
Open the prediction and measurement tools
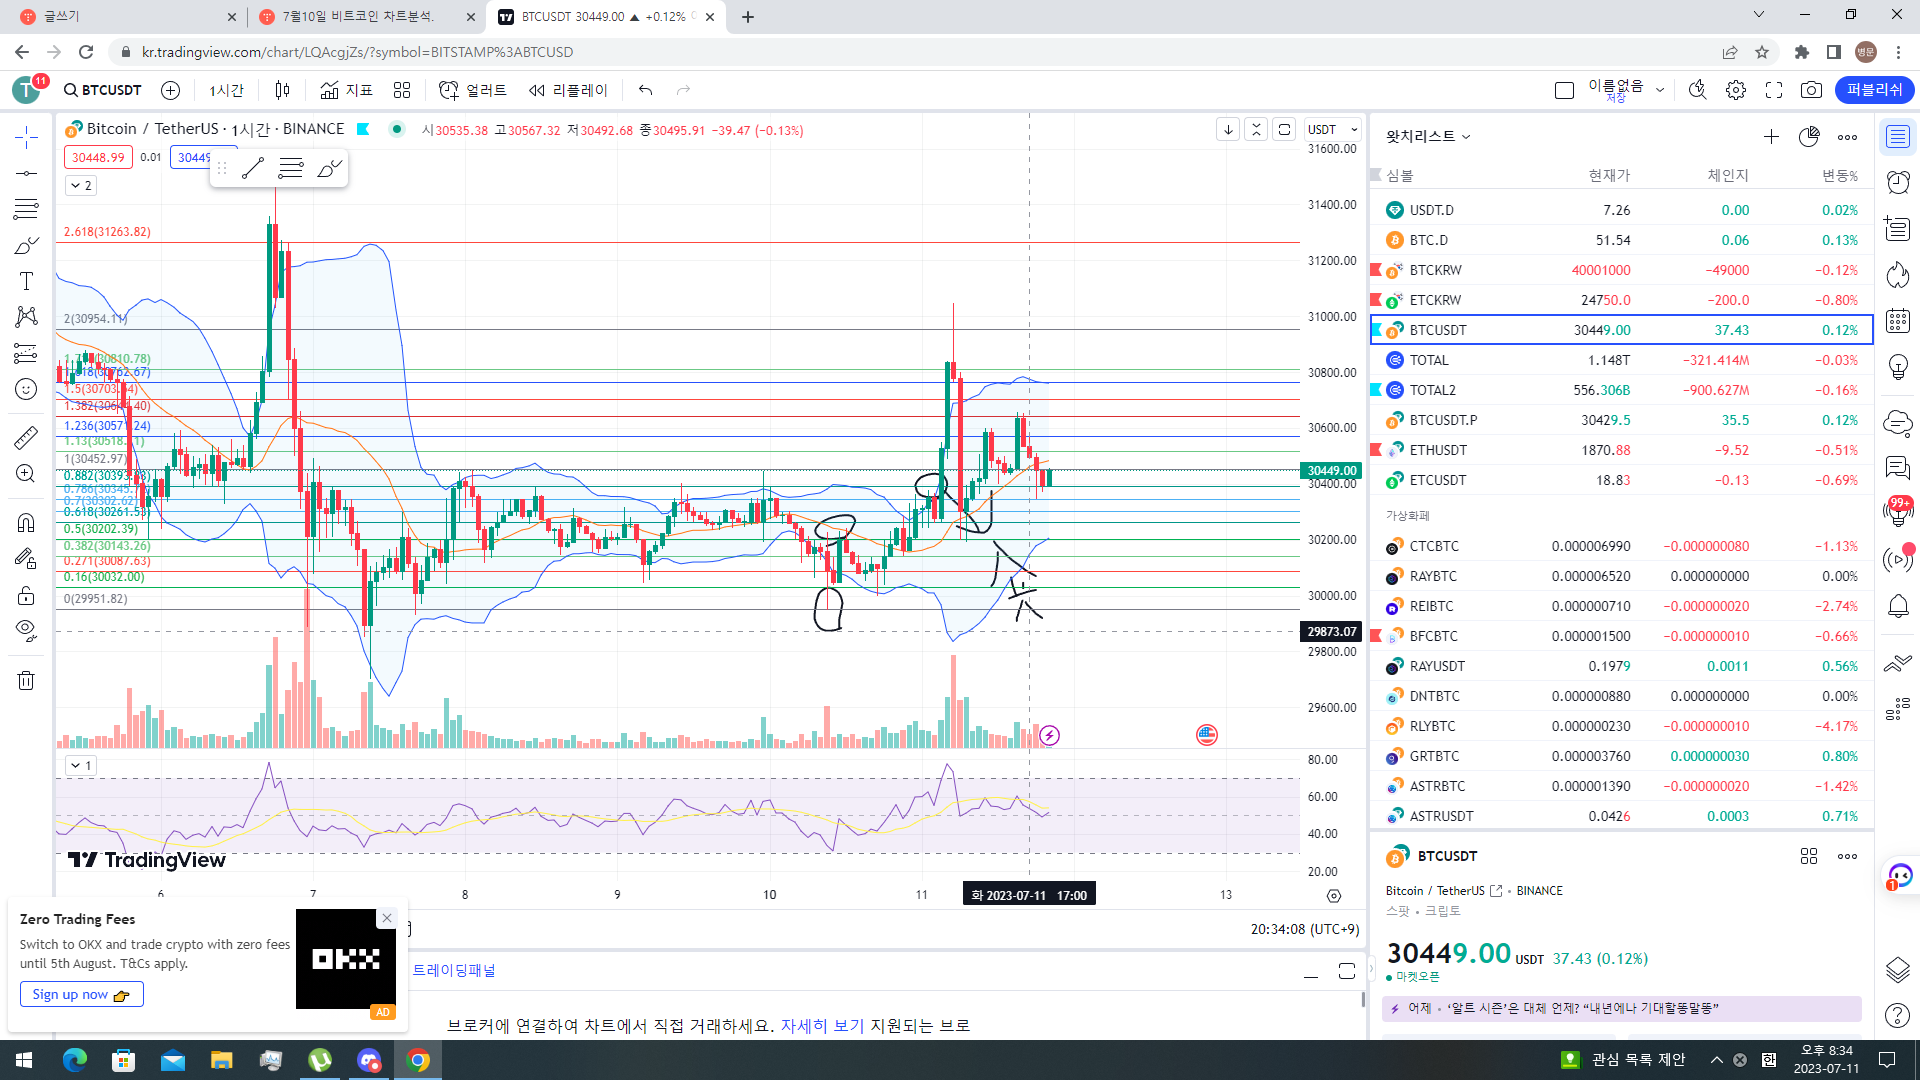pyautogui.click(x=26, y=353)
